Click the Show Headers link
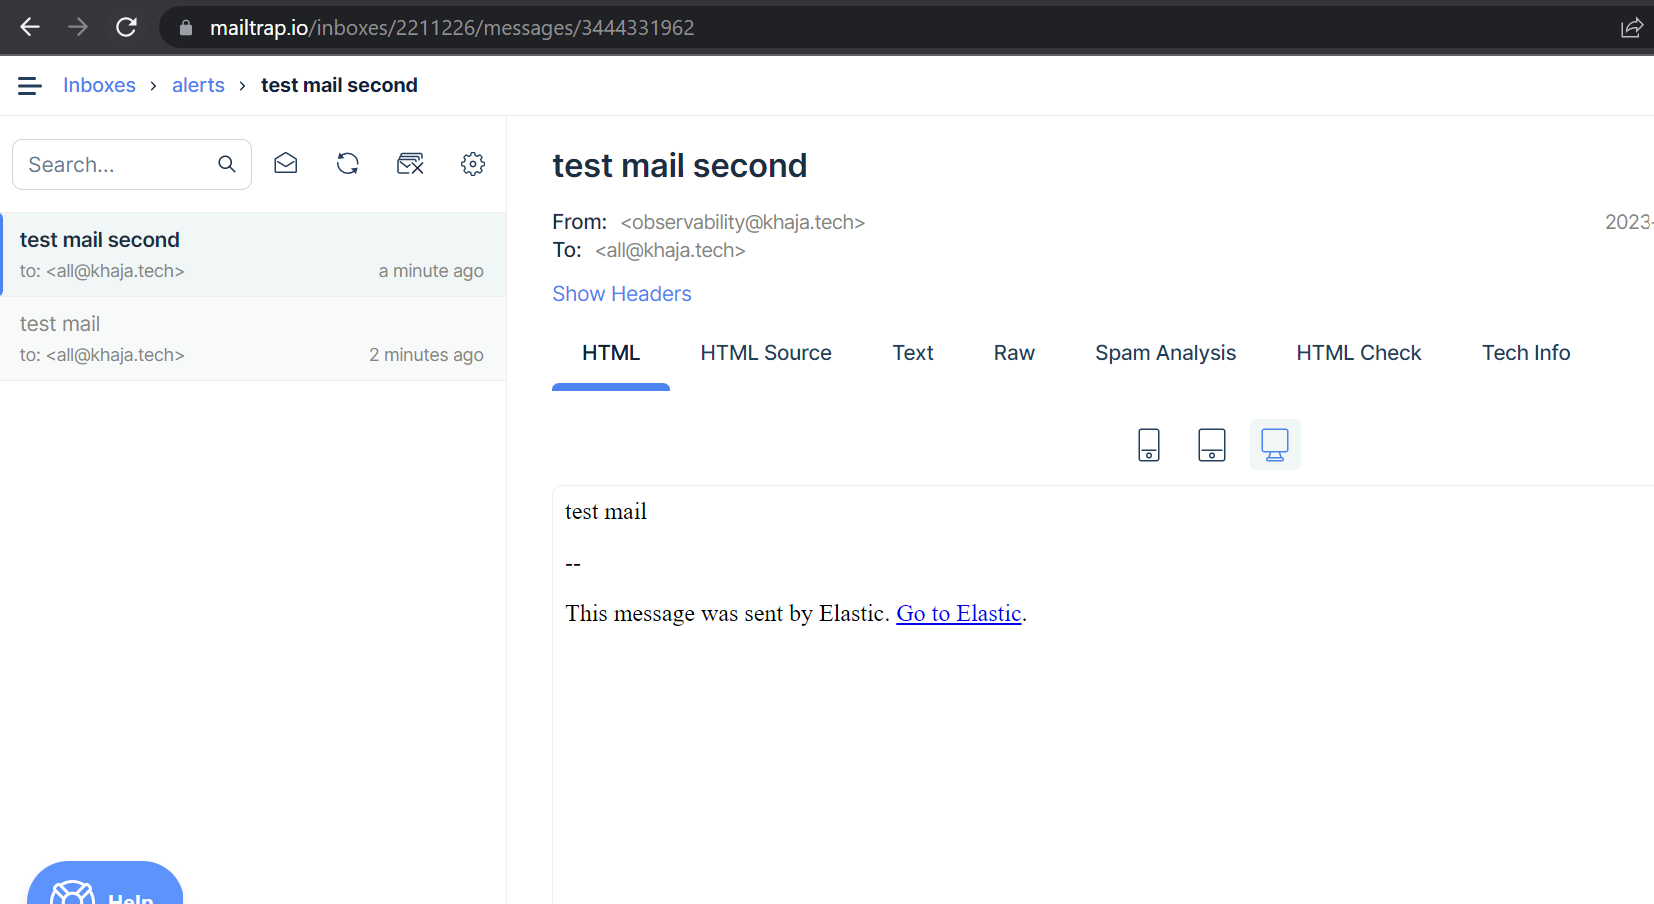Image resolution: width=1654 pixels, height=904 pixels. (622, 294)
